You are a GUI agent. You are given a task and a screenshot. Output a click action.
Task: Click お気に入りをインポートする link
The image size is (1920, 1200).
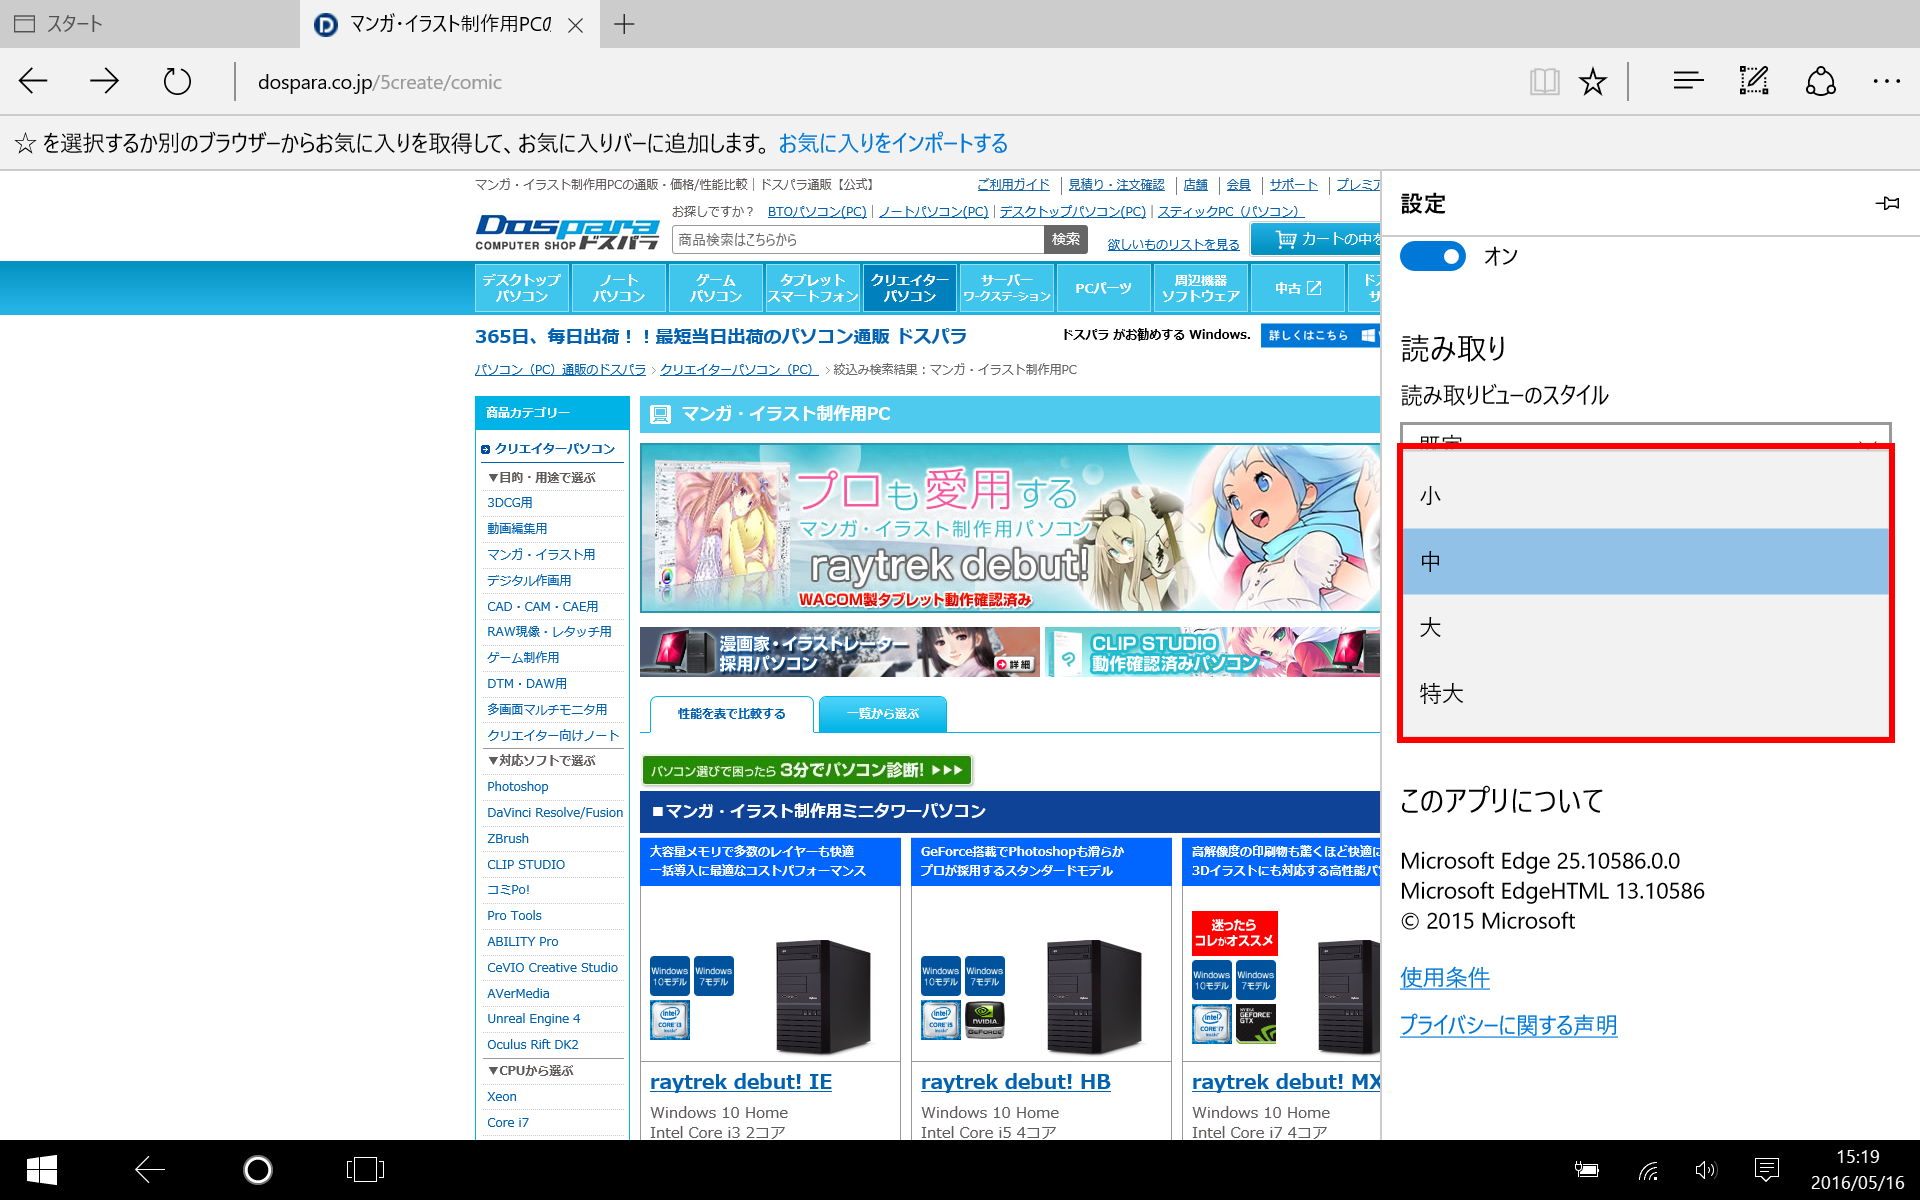893,143
